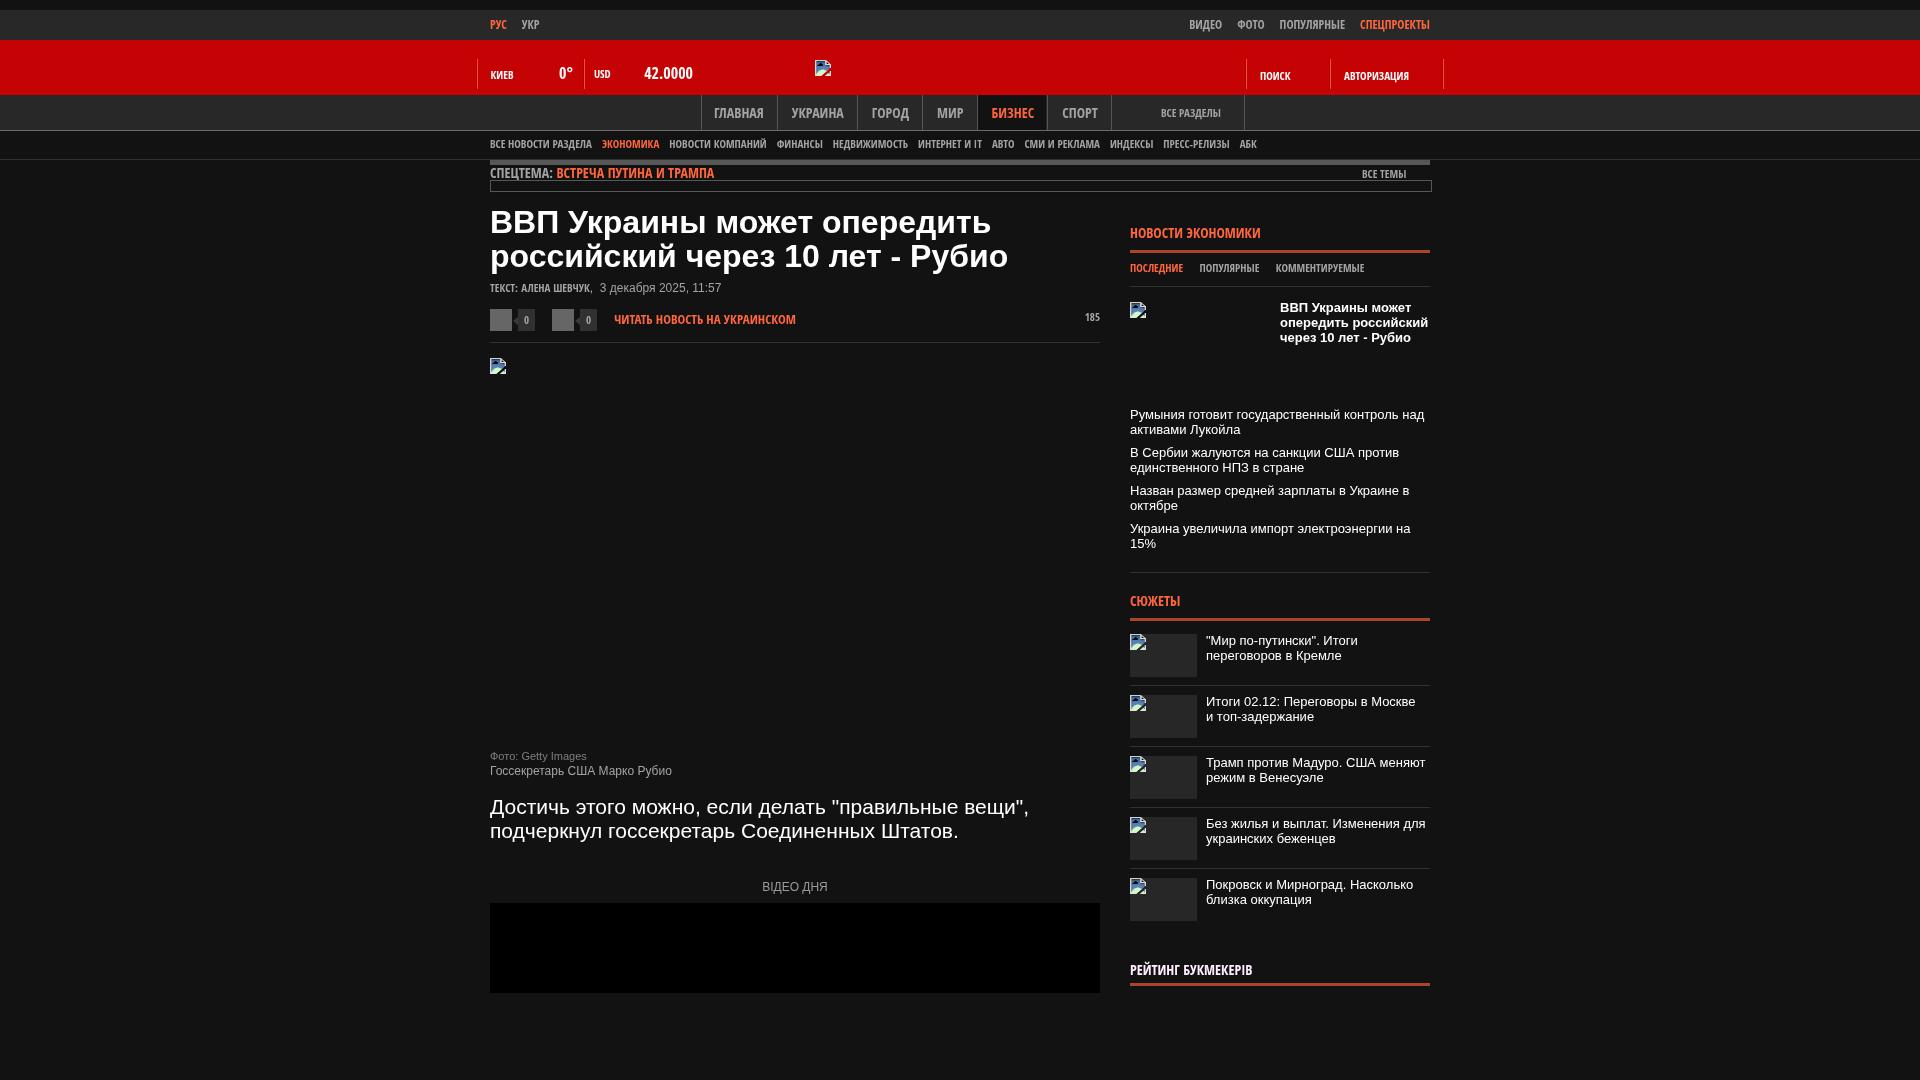Click the site logo in the header
Screen dimensions: 1920x1080
click(x=823, y=68)
